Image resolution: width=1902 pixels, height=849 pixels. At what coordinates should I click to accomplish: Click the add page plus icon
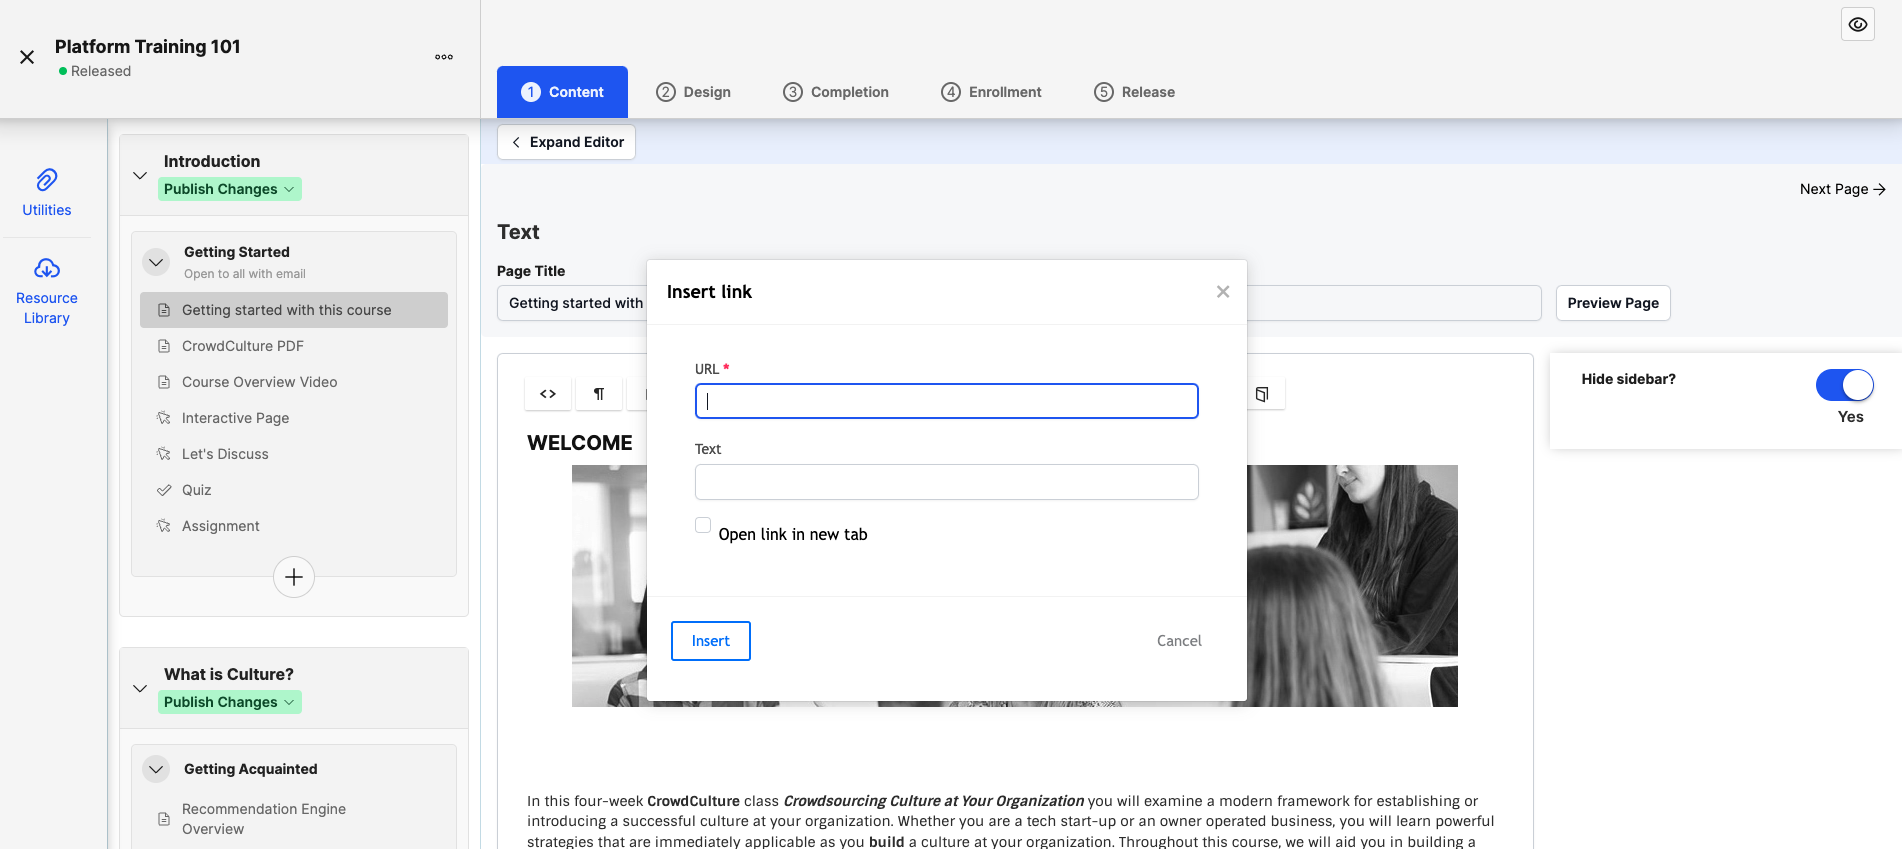[x=294, y=577]
